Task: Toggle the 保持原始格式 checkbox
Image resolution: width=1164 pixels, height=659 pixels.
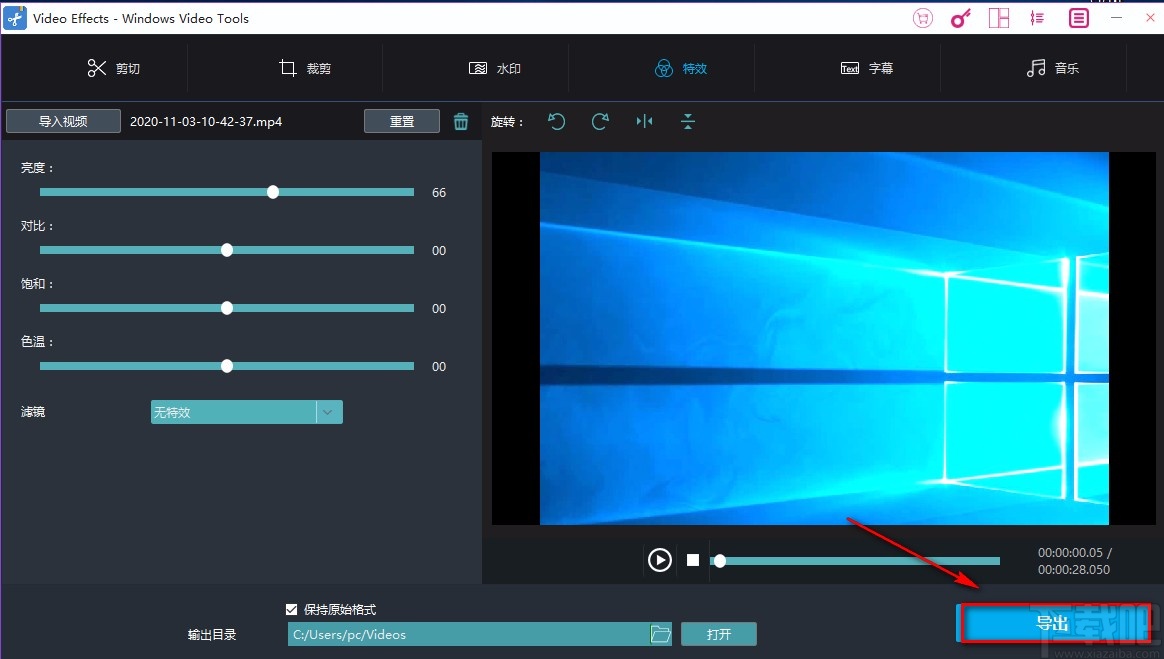Action: [x=291, y=609]
